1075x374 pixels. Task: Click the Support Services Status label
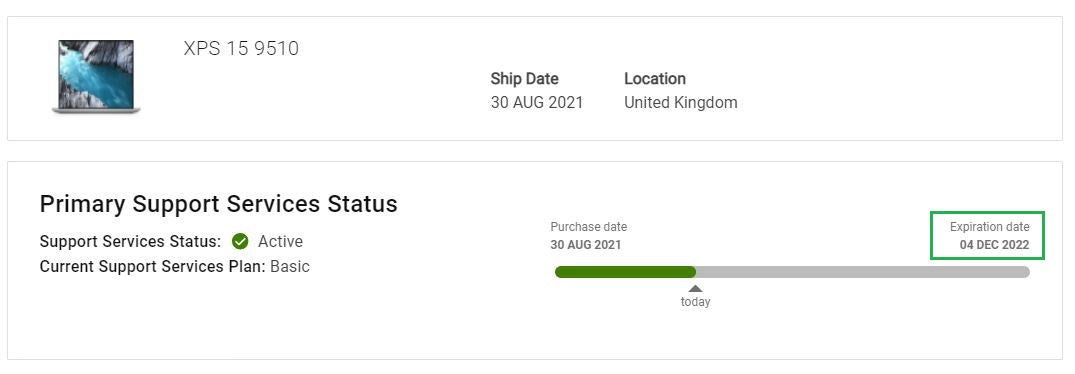pyautogui.click(x=130, y=241)
